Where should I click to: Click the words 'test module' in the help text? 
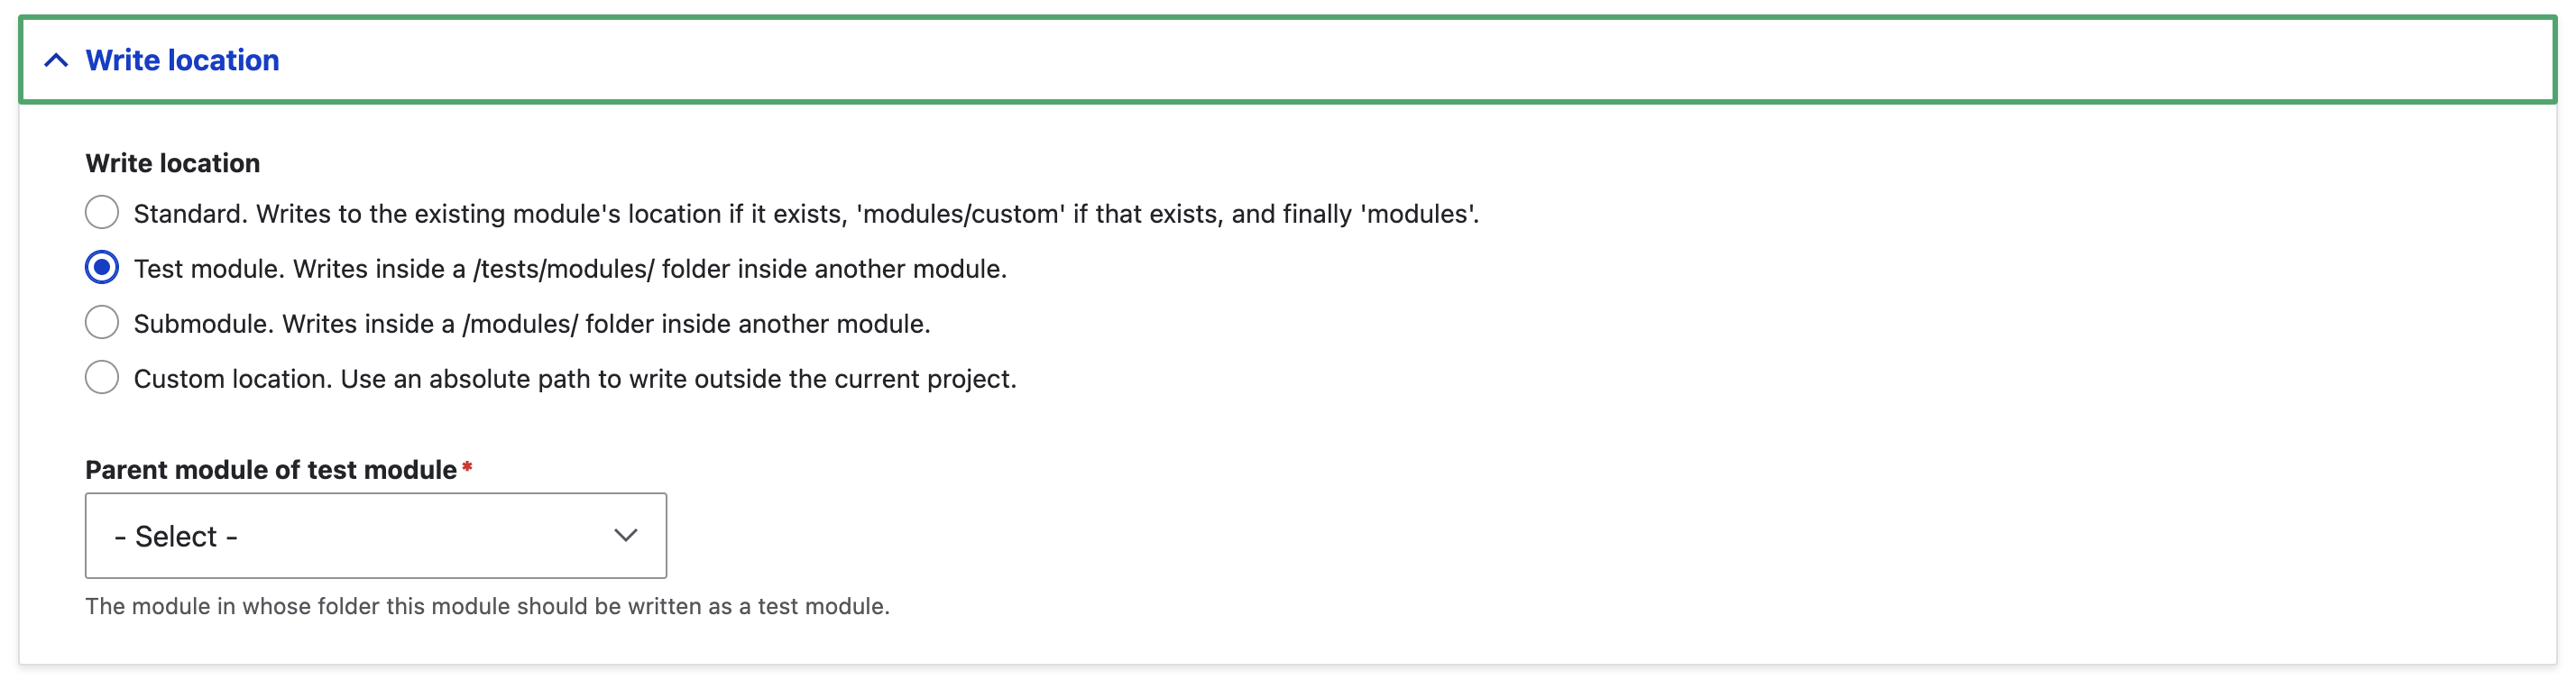[820, 607]
